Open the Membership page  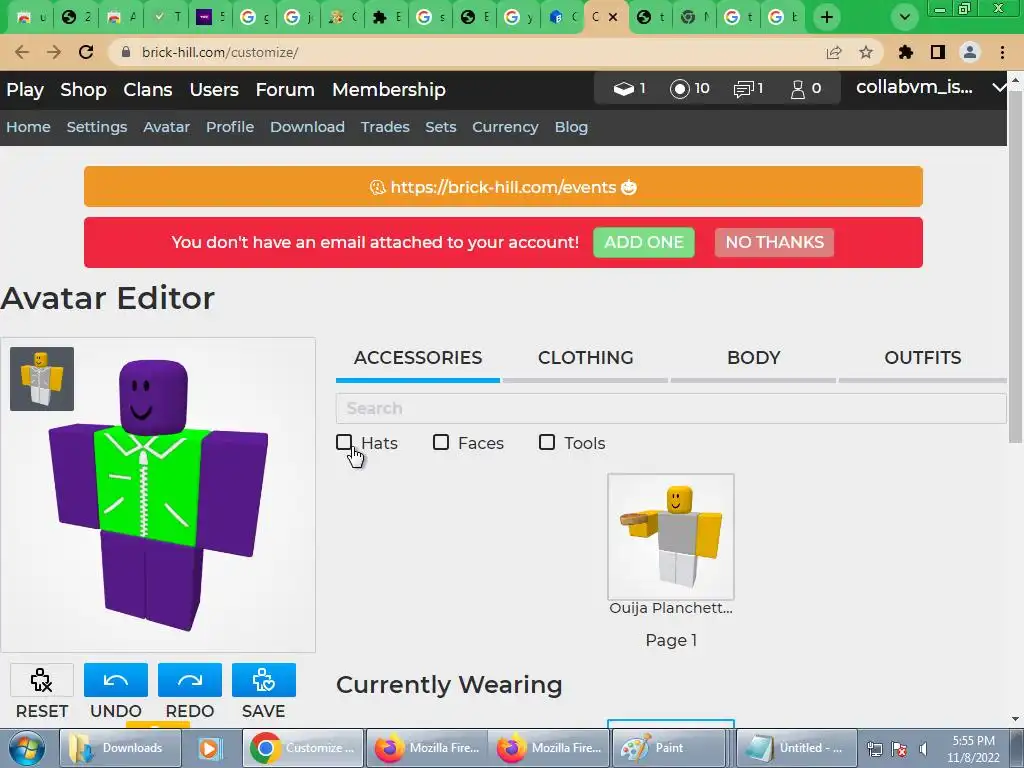tap(389, 89)
